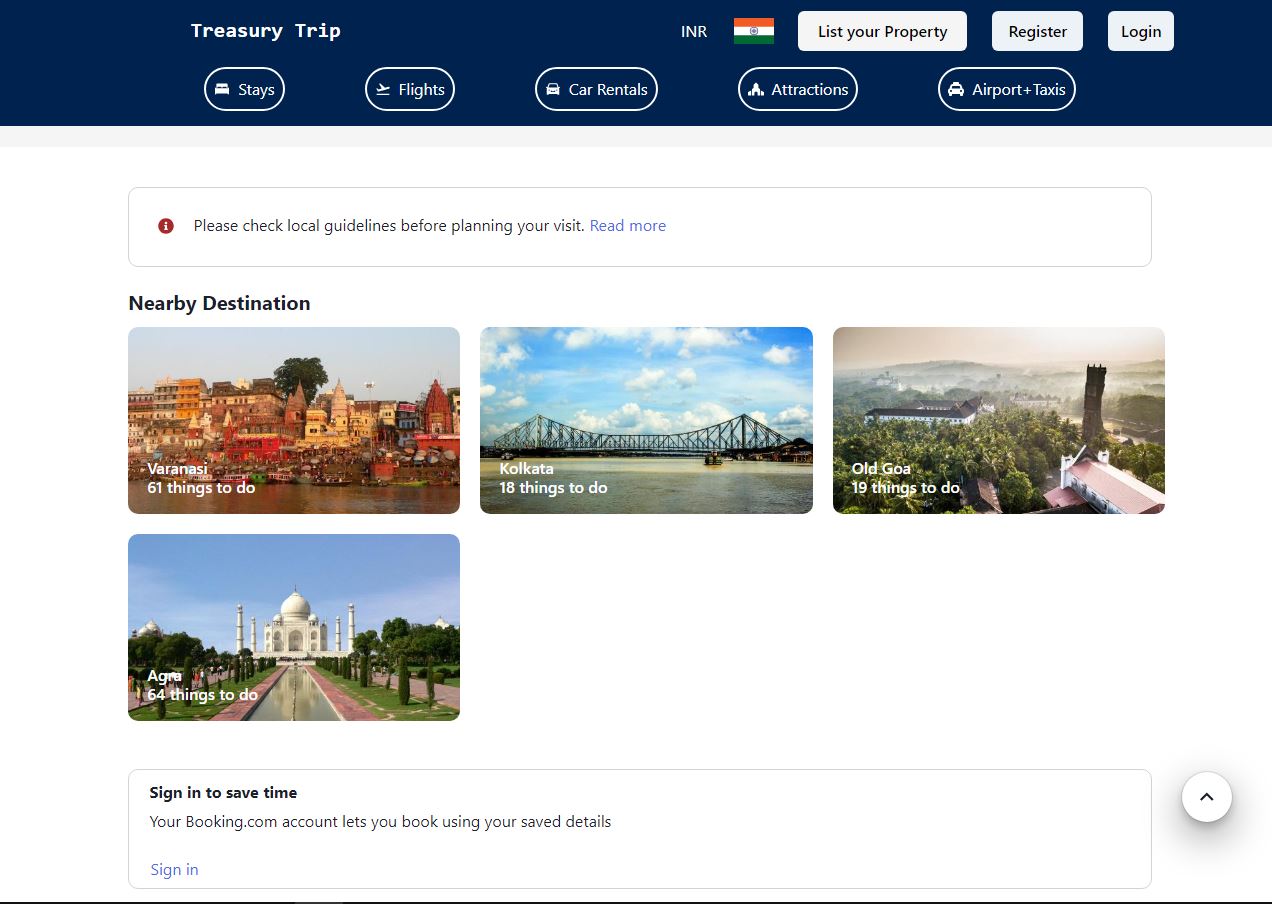Click the Sign in link
The image size is (1272, 904).
pos(174,869)
